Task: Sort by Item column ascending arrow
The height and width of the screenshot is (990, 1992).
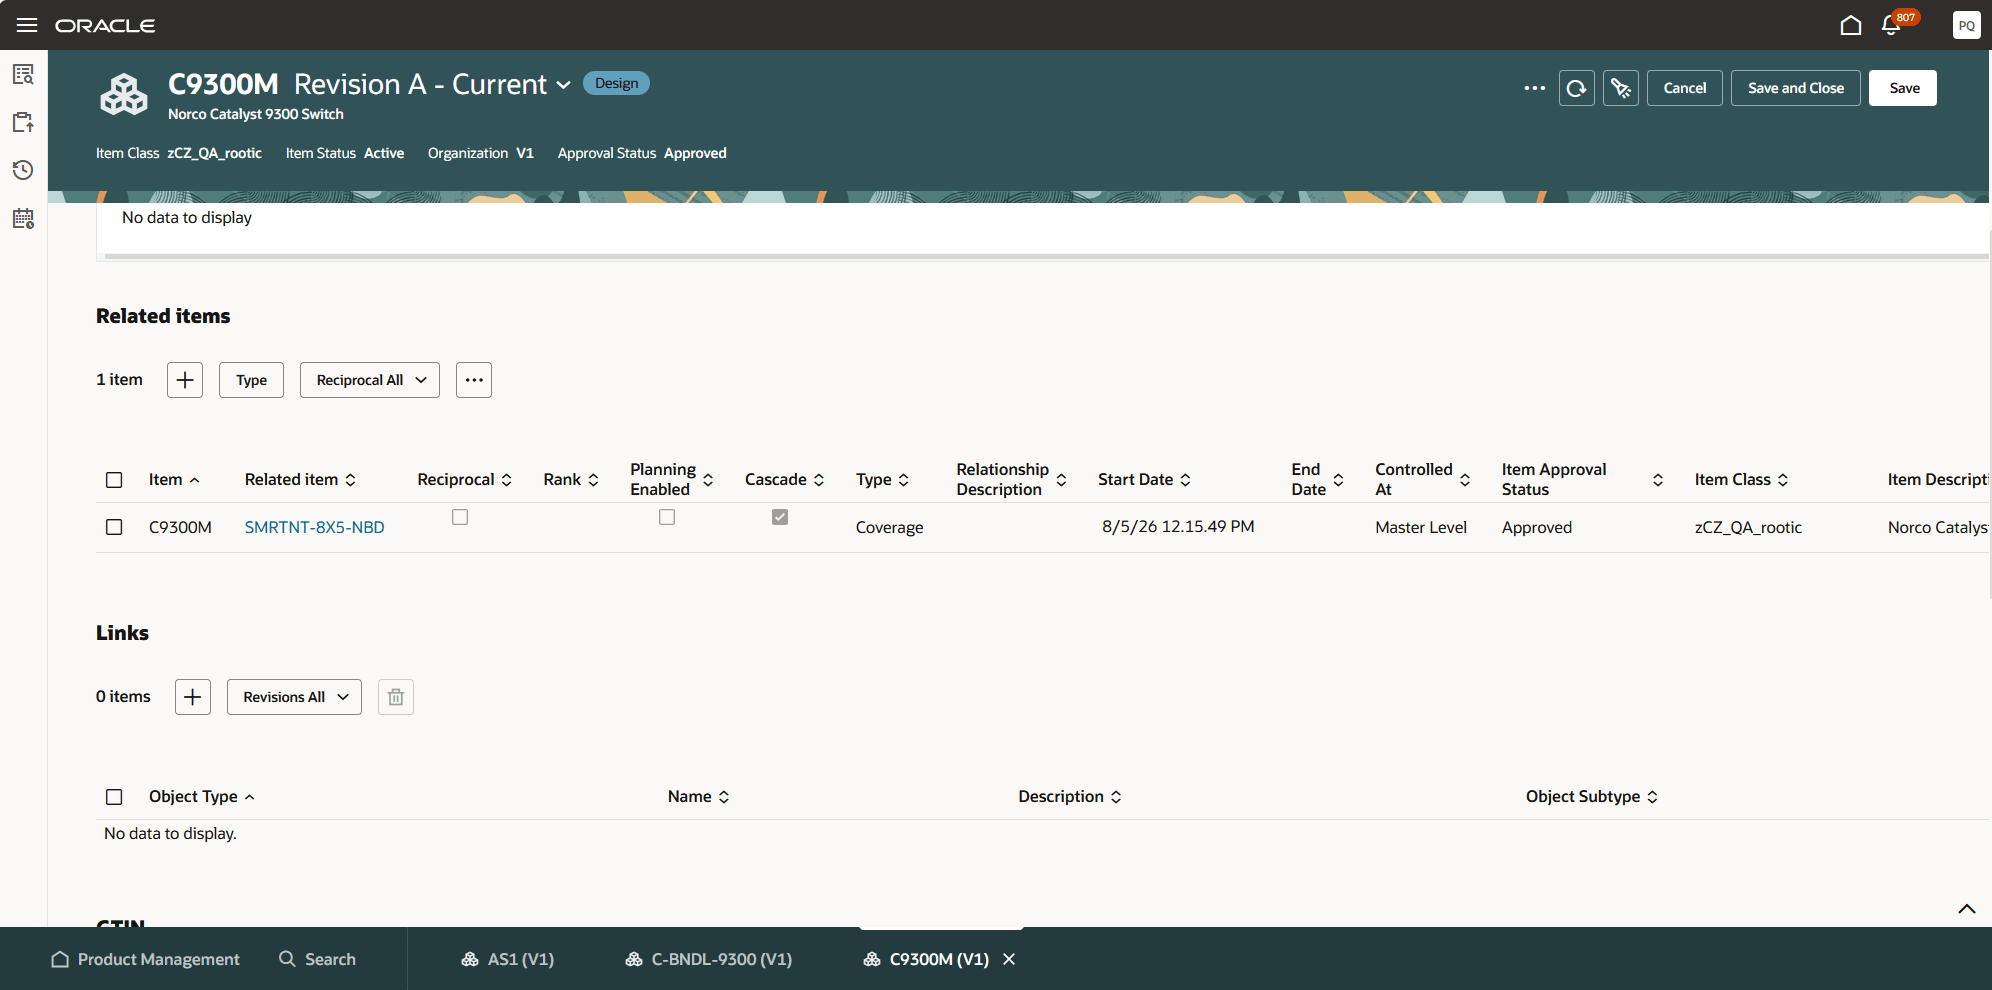Action: 195,480
